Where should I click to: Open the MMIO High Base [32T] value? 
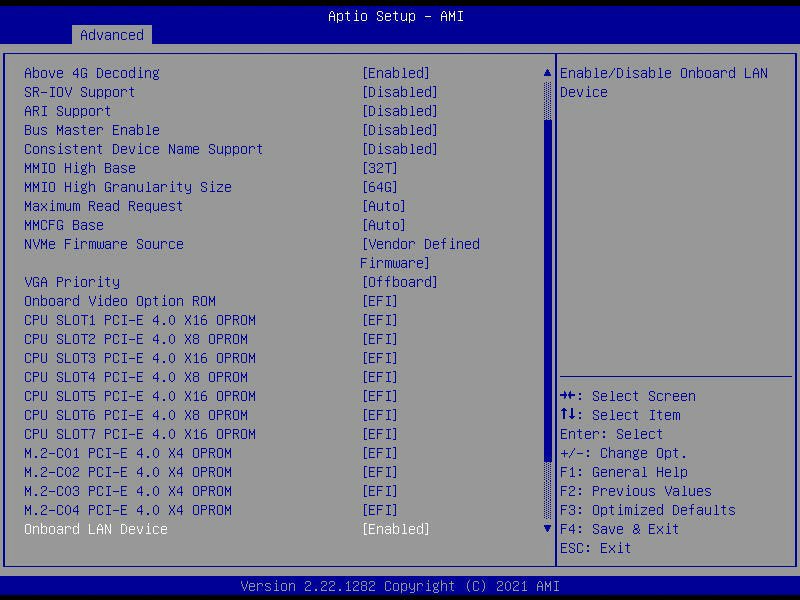380,168
